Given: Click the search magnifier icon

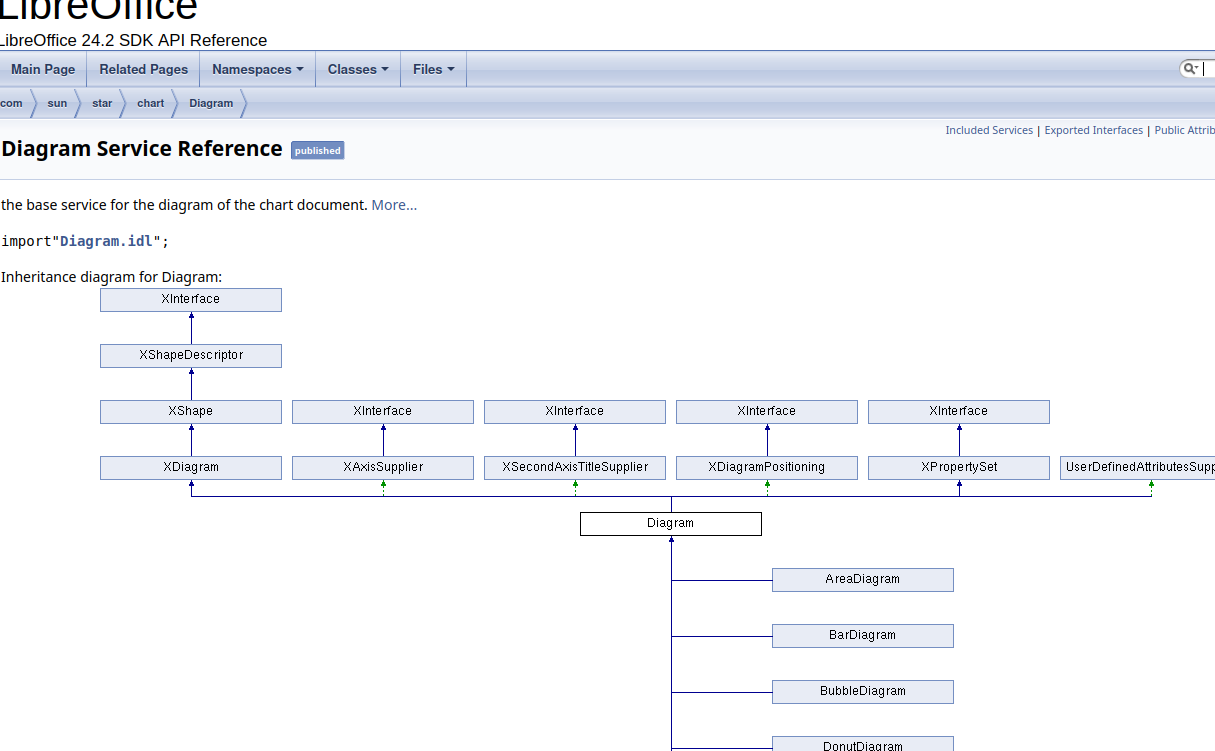Looking at the screenshot, I should [x=1190, y=69].
